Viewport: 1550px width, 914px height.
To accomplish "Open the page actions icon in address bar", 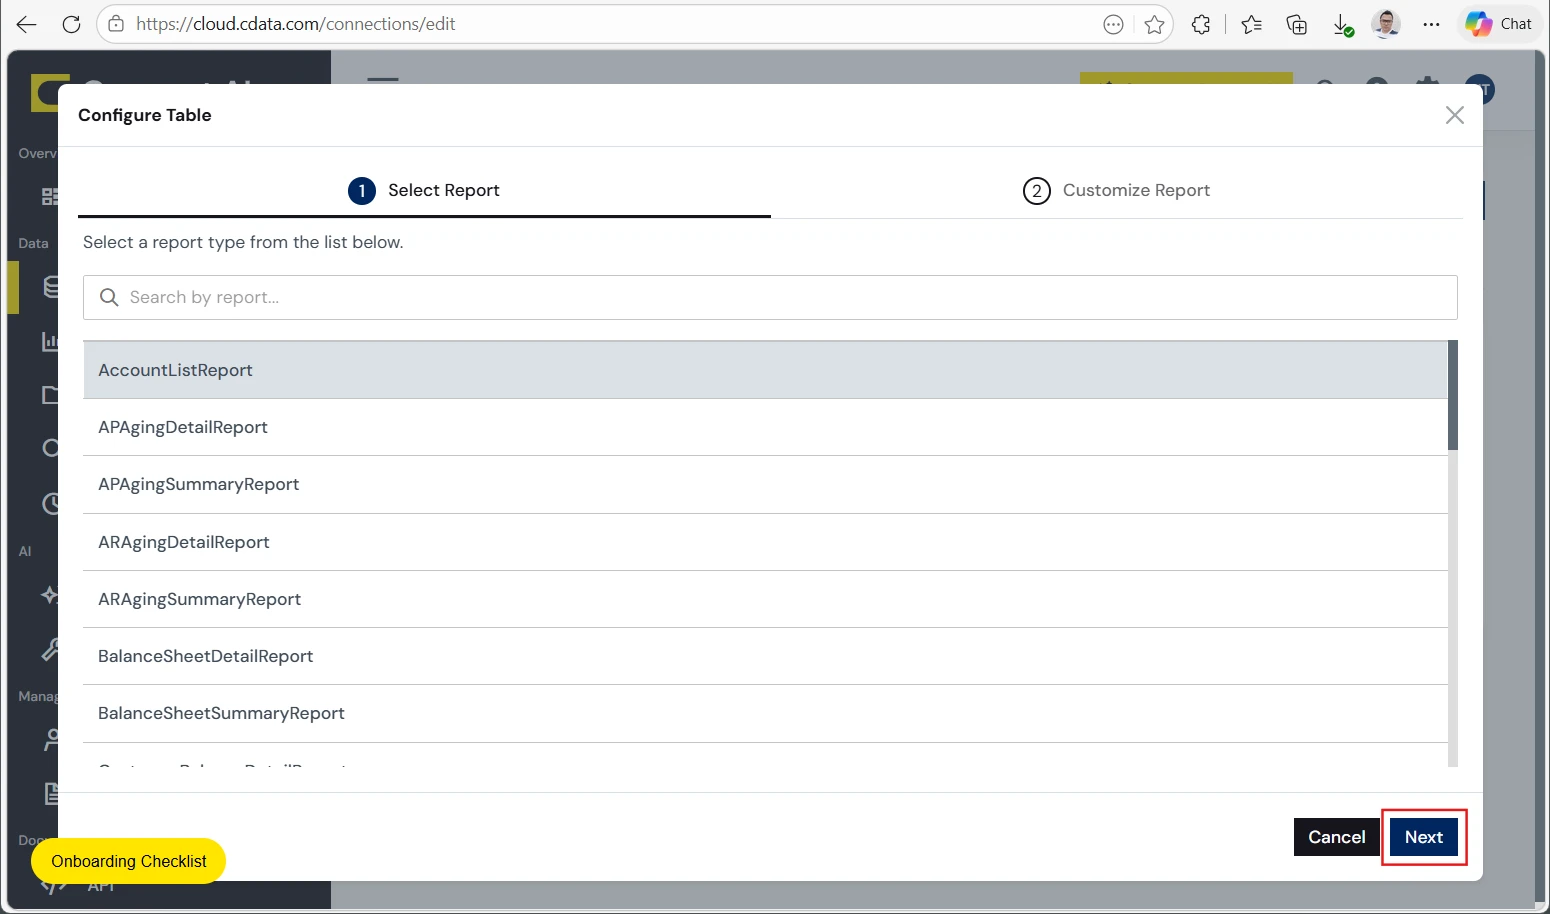I will pyautogui.click(x=1113, y=25).
